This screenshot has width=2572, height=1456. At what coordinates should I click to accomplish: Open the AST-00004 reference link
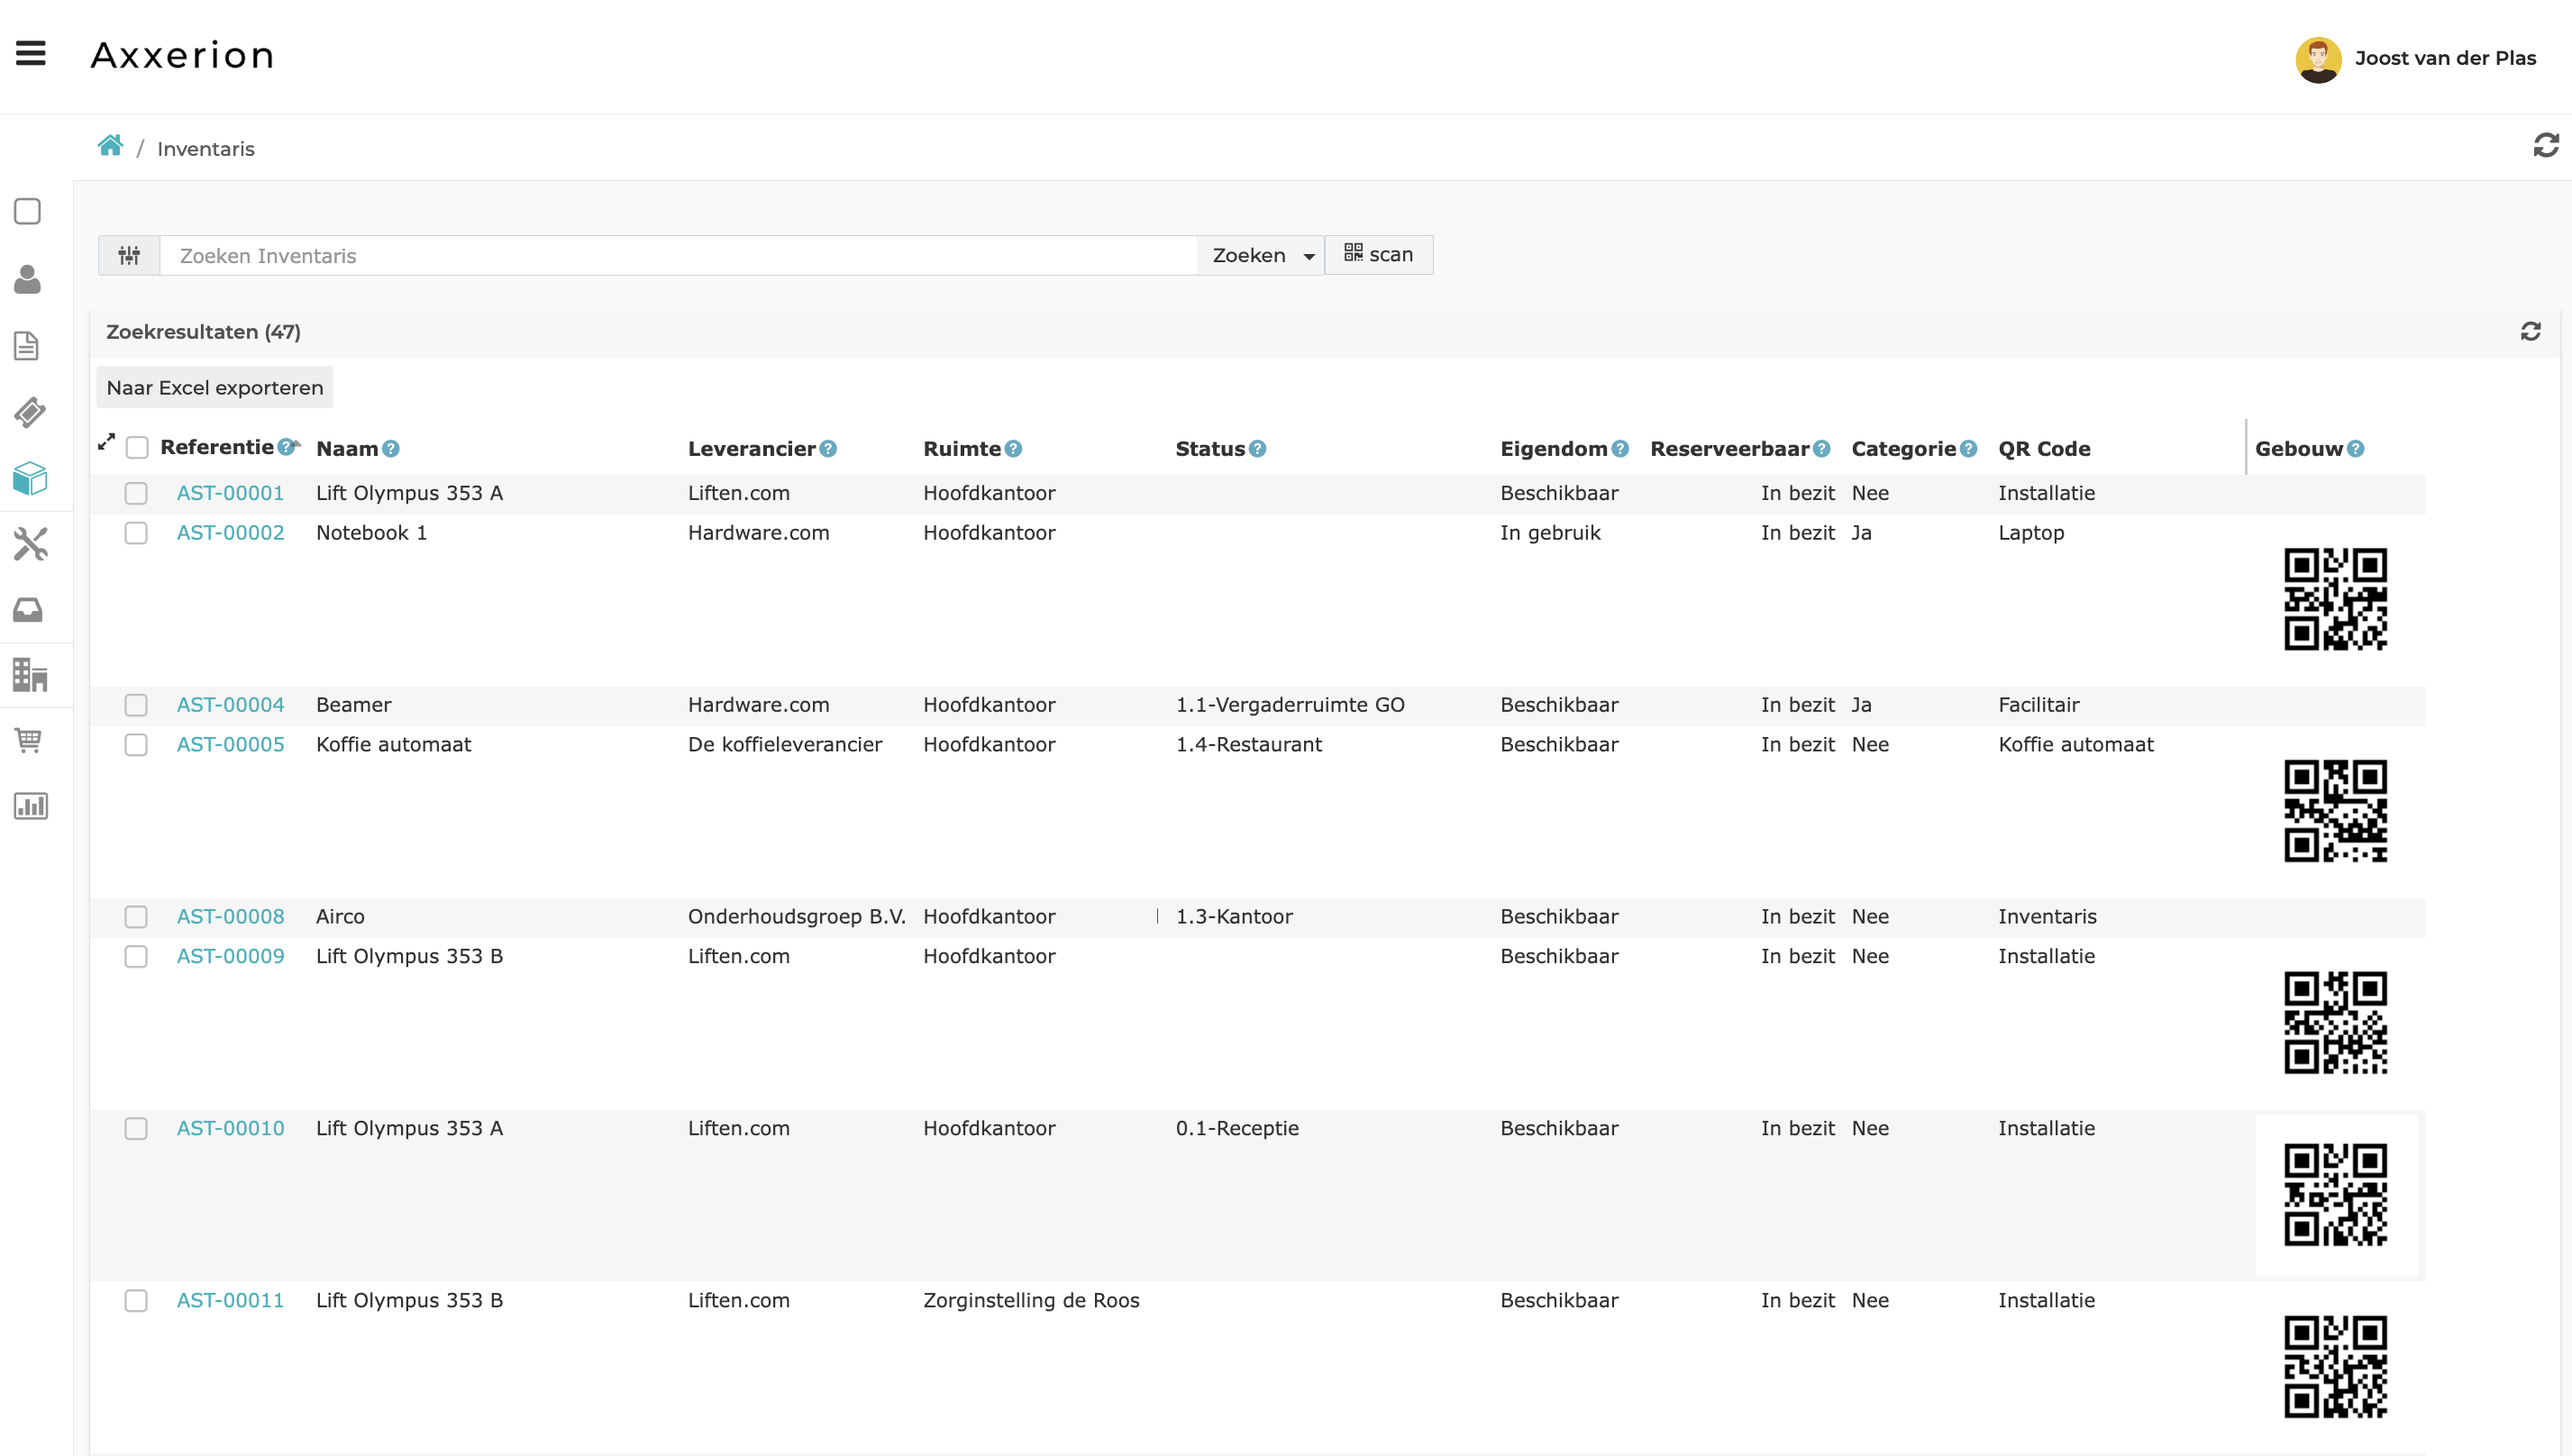click(x=230, y=705)
